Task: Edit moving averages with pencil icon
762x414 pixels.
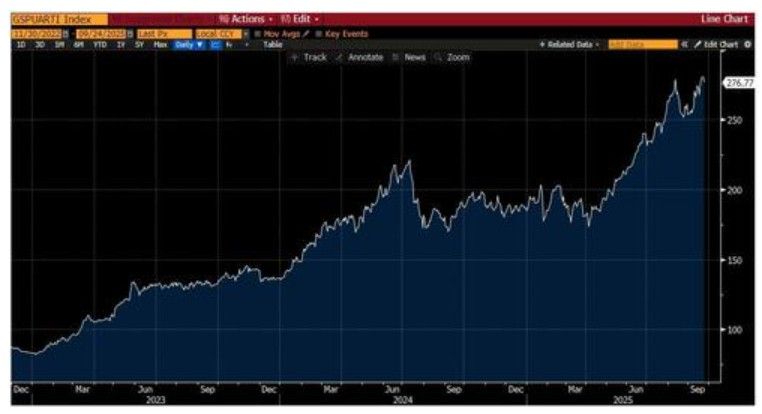Action: tap(306, 34)
